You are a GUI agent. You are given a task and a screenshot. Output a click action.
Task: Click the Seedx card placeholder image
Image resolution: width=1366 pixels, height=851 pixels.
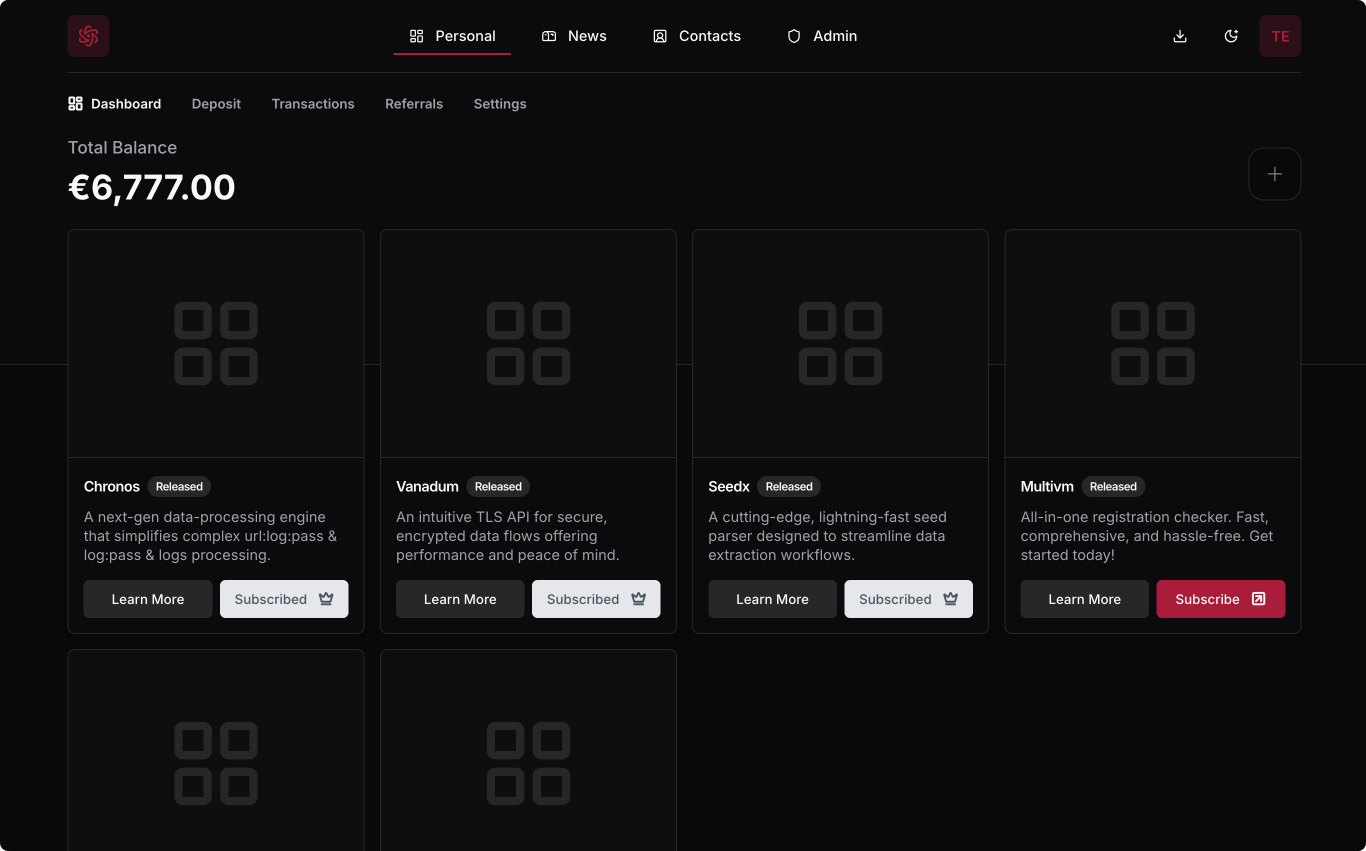tap(840, 344)
